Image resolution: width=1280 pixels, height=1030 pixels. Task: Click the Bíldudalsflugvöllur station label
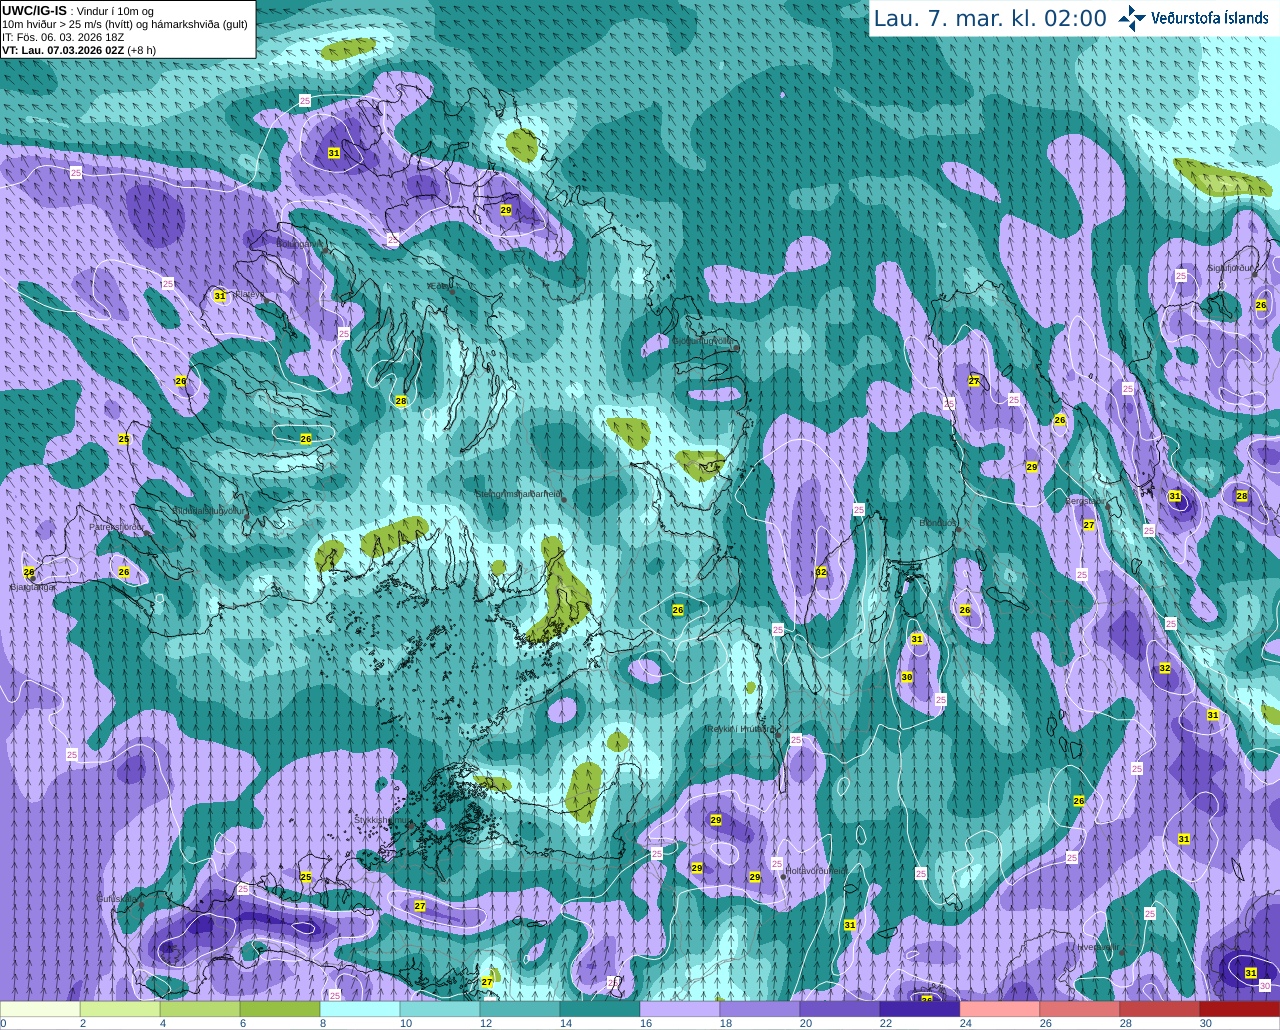click(208, 510)
